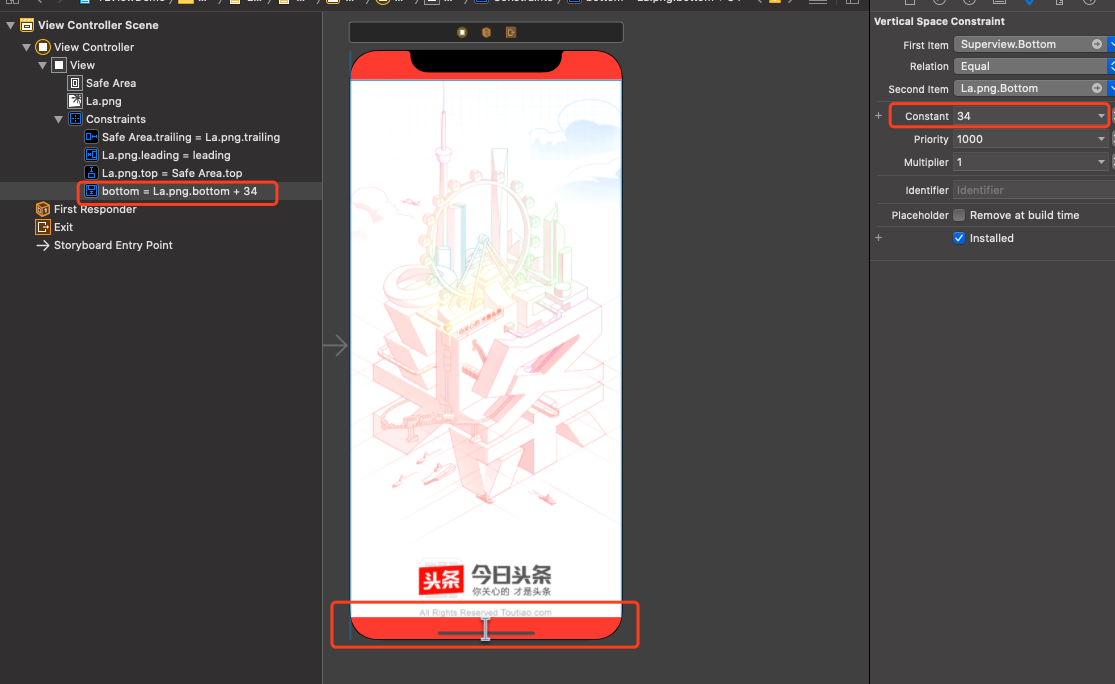The image size is (1115, 684).
Task: Collapse the Constraints disclosure triangle
Action: (x=59, y=119)
